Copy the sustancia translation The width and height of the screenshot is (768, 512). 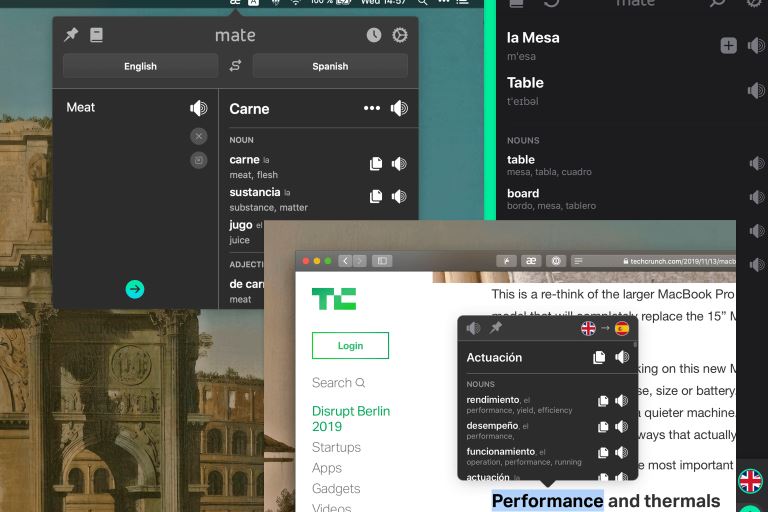pyautogui.click(x=376, y=196)
